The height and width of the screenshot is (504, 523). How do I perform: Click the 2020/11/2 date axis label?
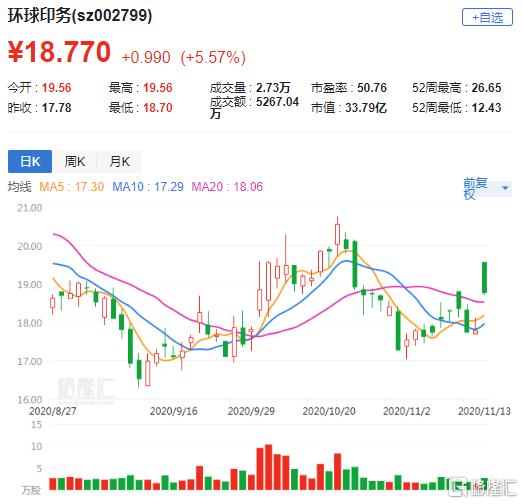click(x=407, y=411)
